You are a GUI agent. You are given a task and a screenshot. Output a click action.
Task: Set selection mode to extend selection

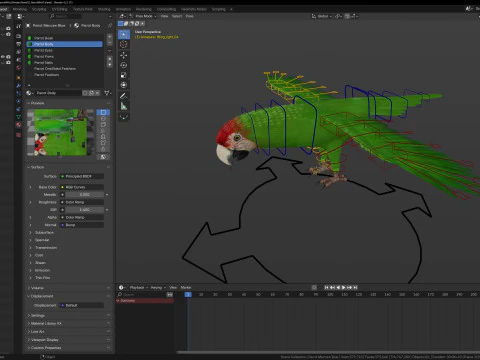click(x=126, y=24)
